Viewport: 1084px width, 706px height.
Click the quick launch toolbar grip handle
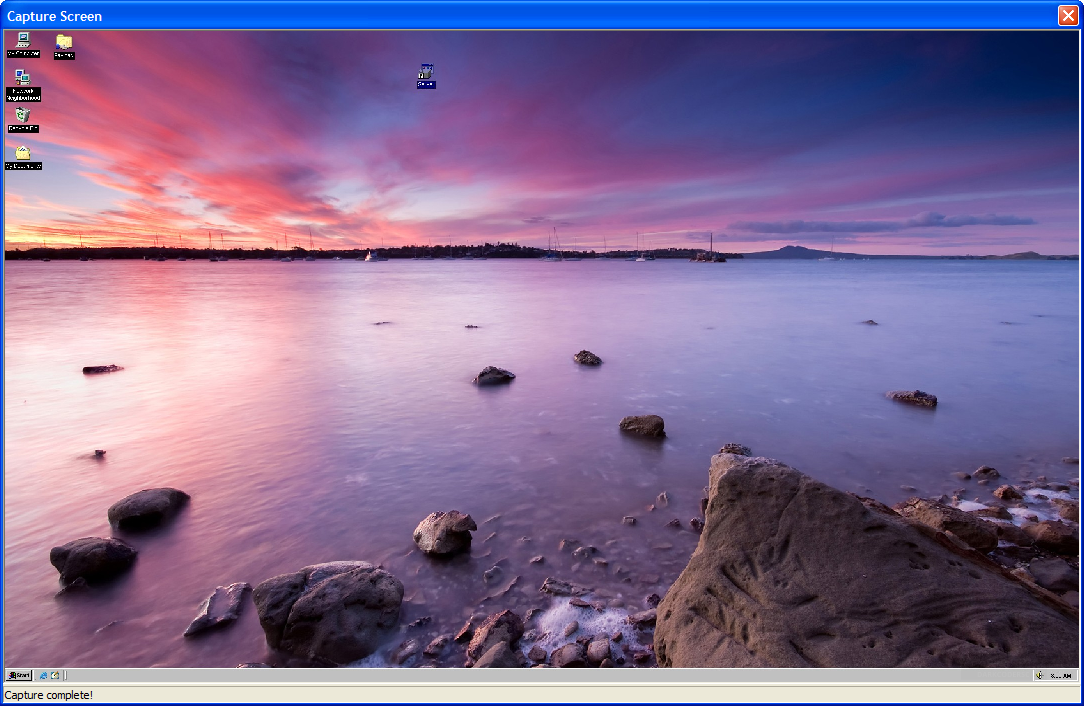pos(67,675)
